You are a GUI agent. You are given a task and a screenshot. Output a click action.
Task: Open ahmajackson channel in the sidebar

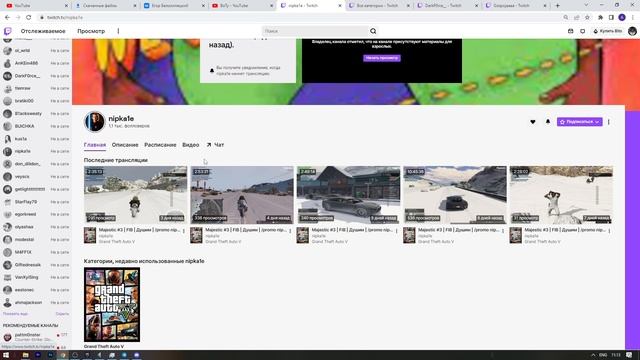coord(36,303)
